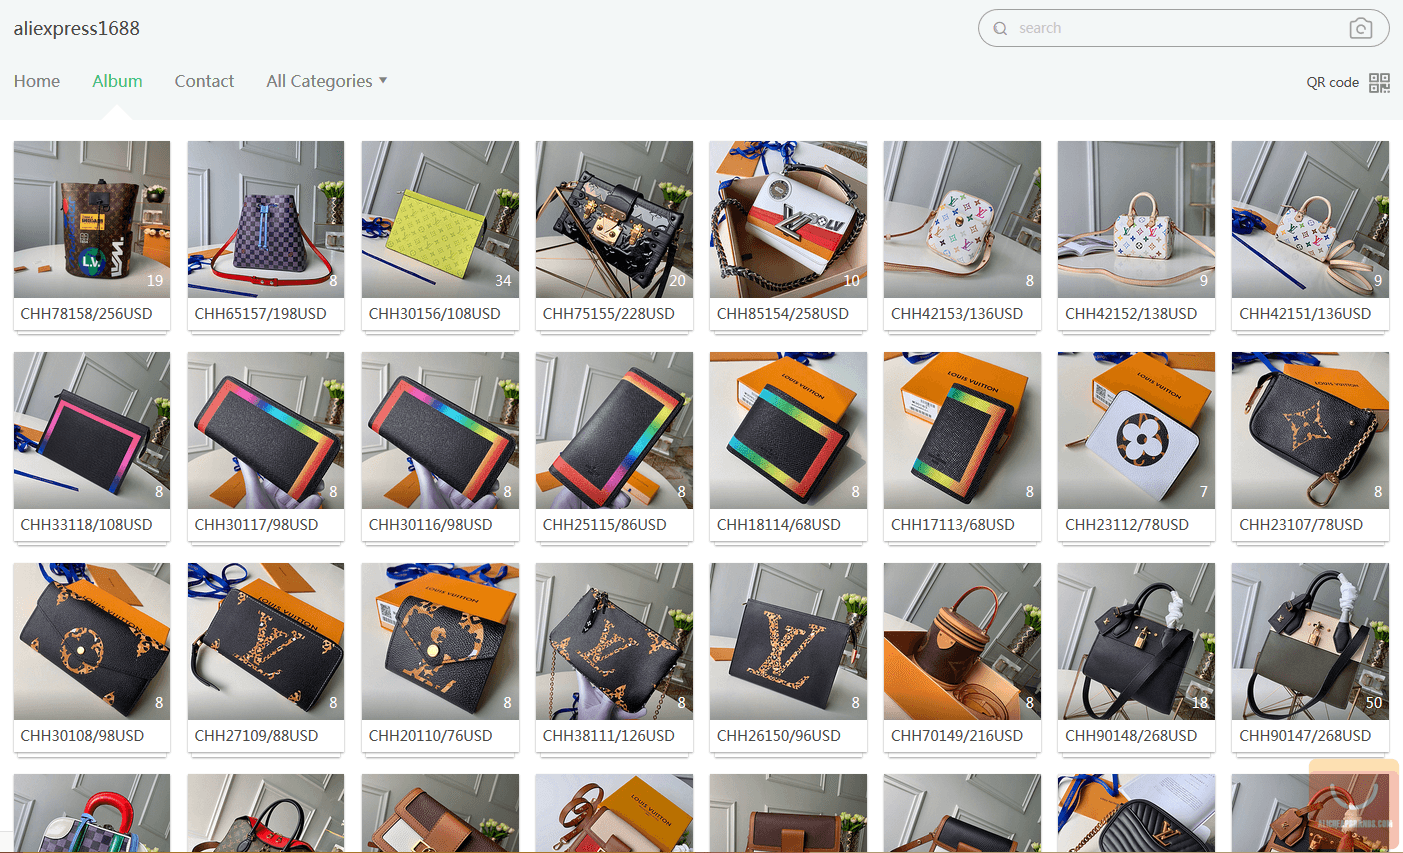Open the CHH78158/256USD album thumbnail

(92, 219)
